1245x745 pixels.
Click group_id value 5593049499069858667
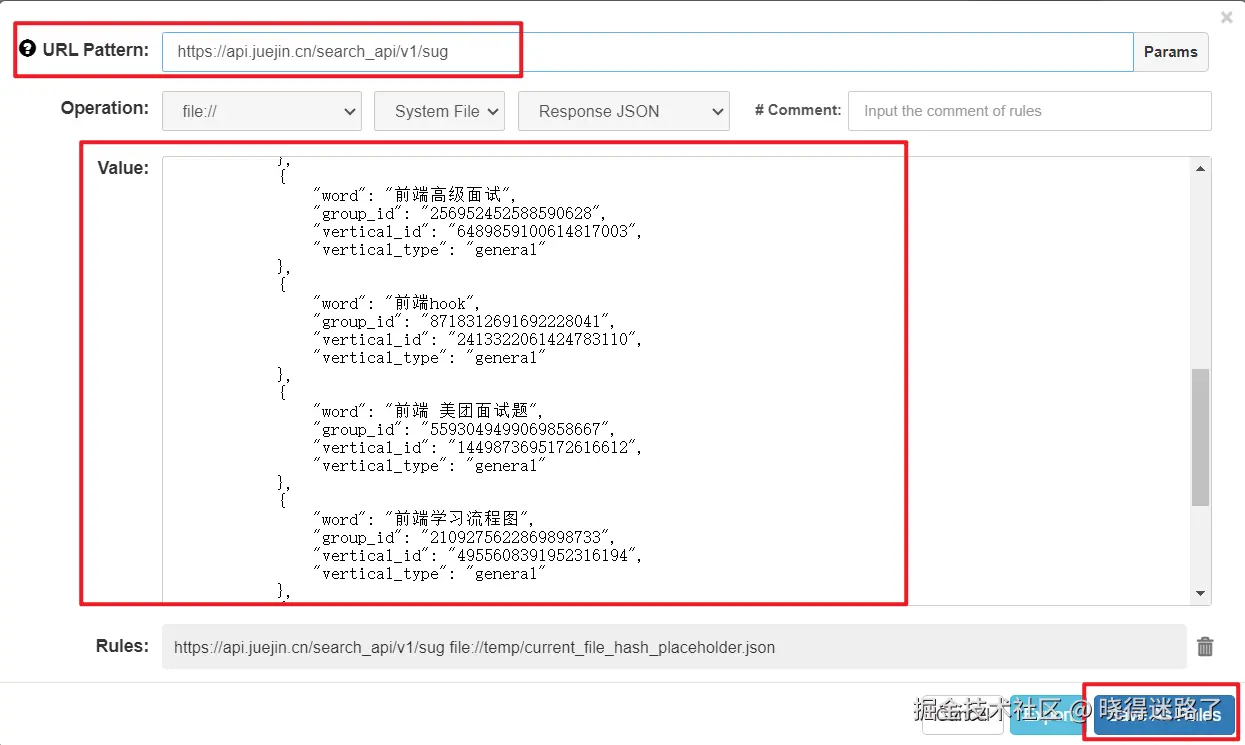click(x=521, y=429)
